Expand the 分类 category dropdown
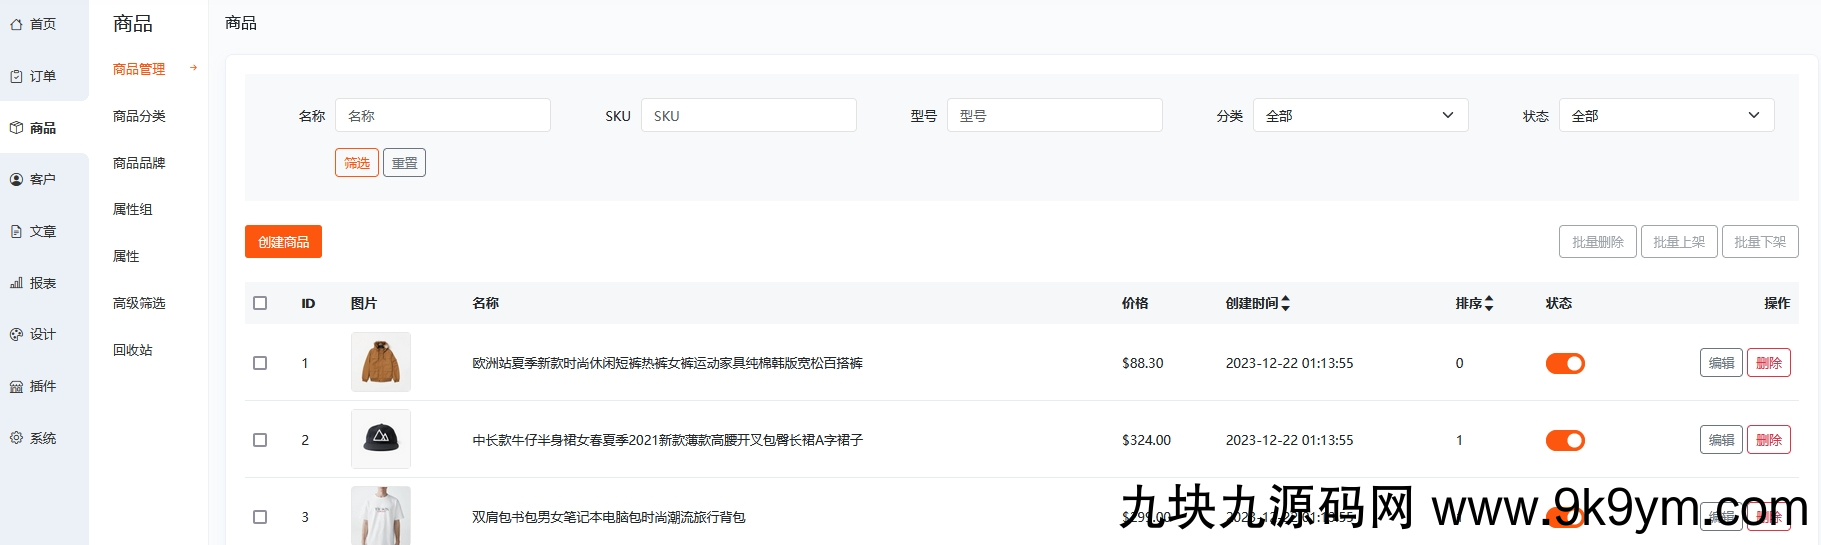1821x545 pixels. [1360, 116]
